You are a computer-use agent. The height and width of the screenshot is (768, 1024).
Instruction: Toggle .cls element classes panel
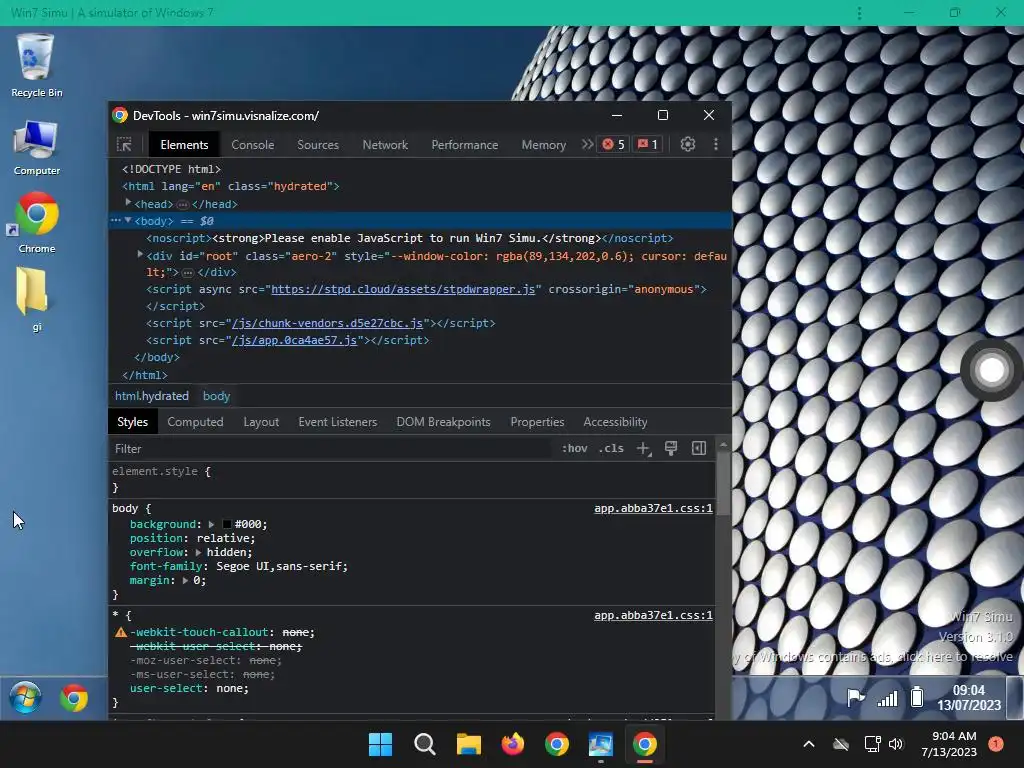[611, 449]
